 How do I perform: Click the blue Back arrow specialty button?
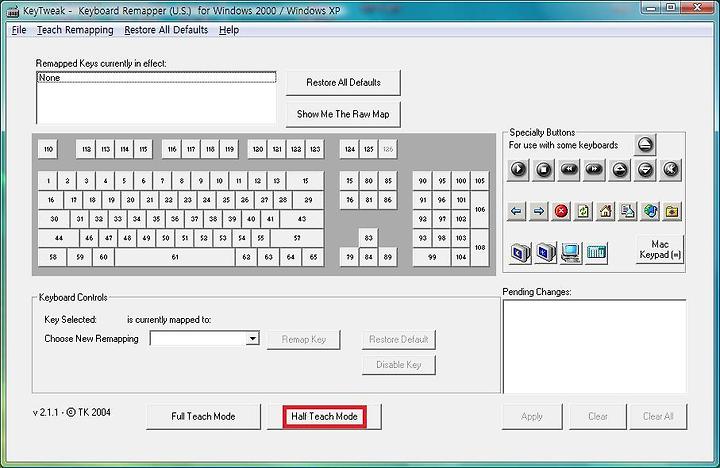pyautogui.click(x=516, y=211)
